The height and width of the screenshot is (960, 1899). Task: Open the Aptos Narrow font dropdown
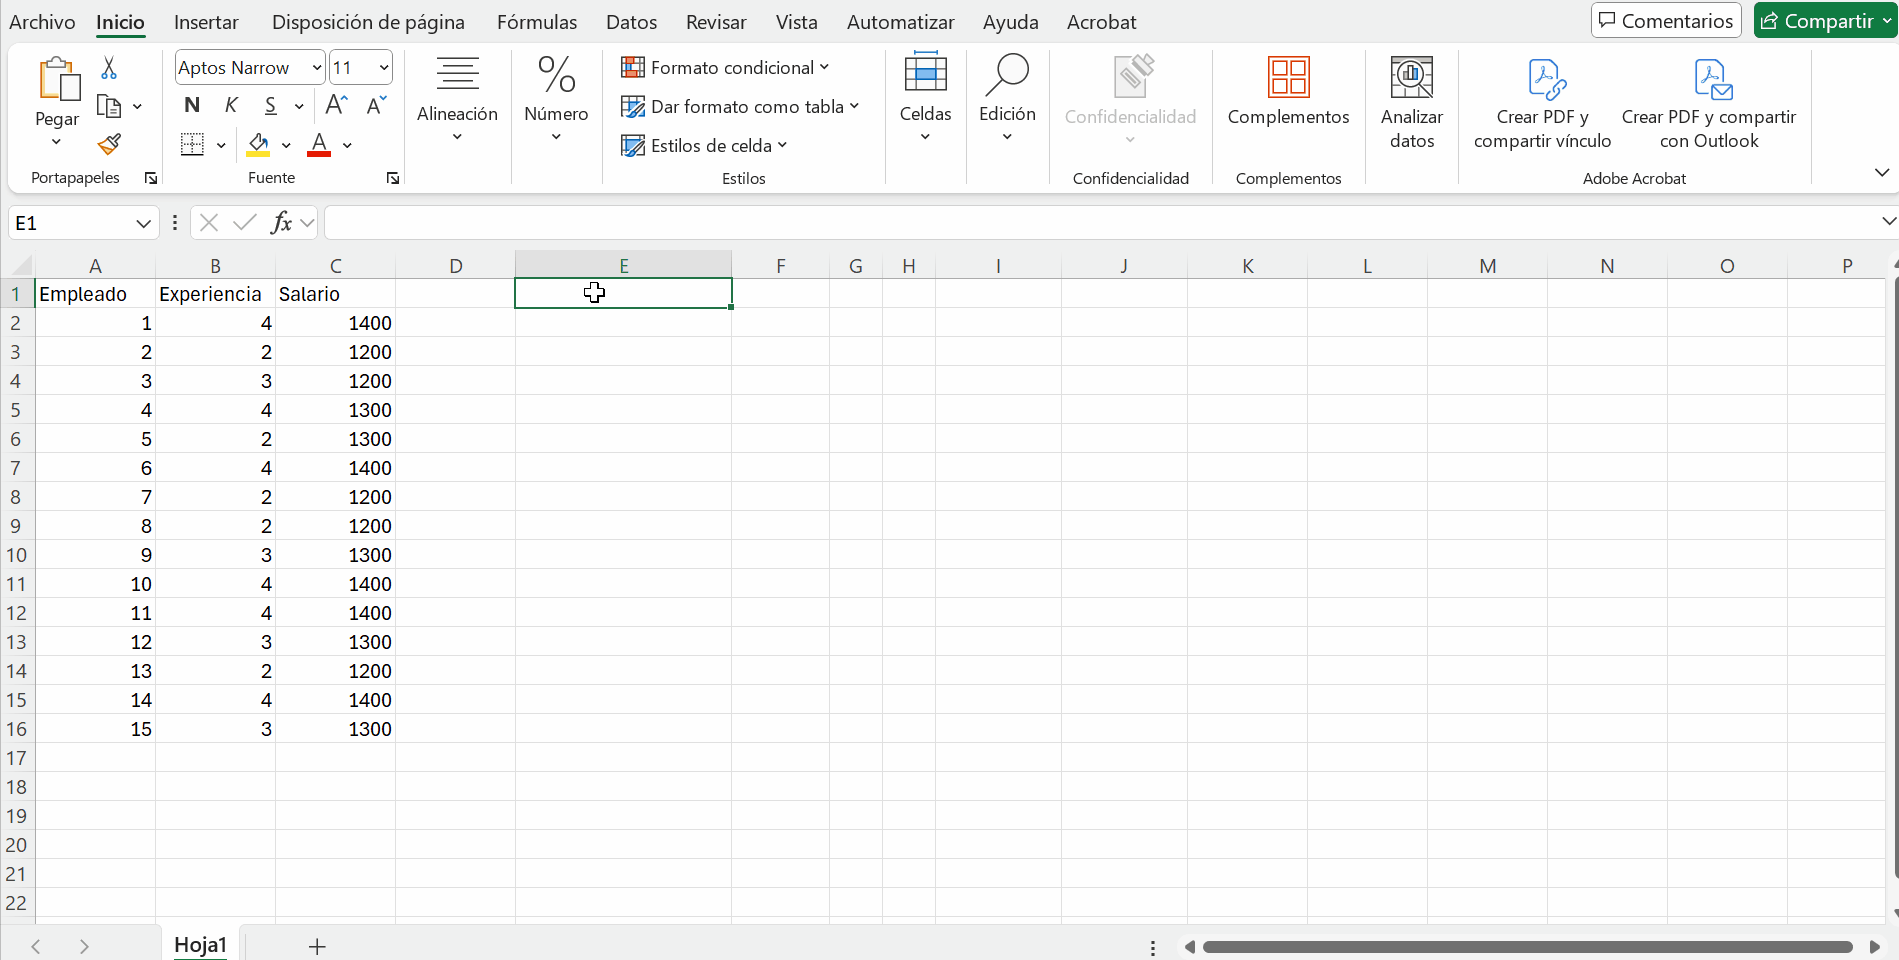(316, 68)
